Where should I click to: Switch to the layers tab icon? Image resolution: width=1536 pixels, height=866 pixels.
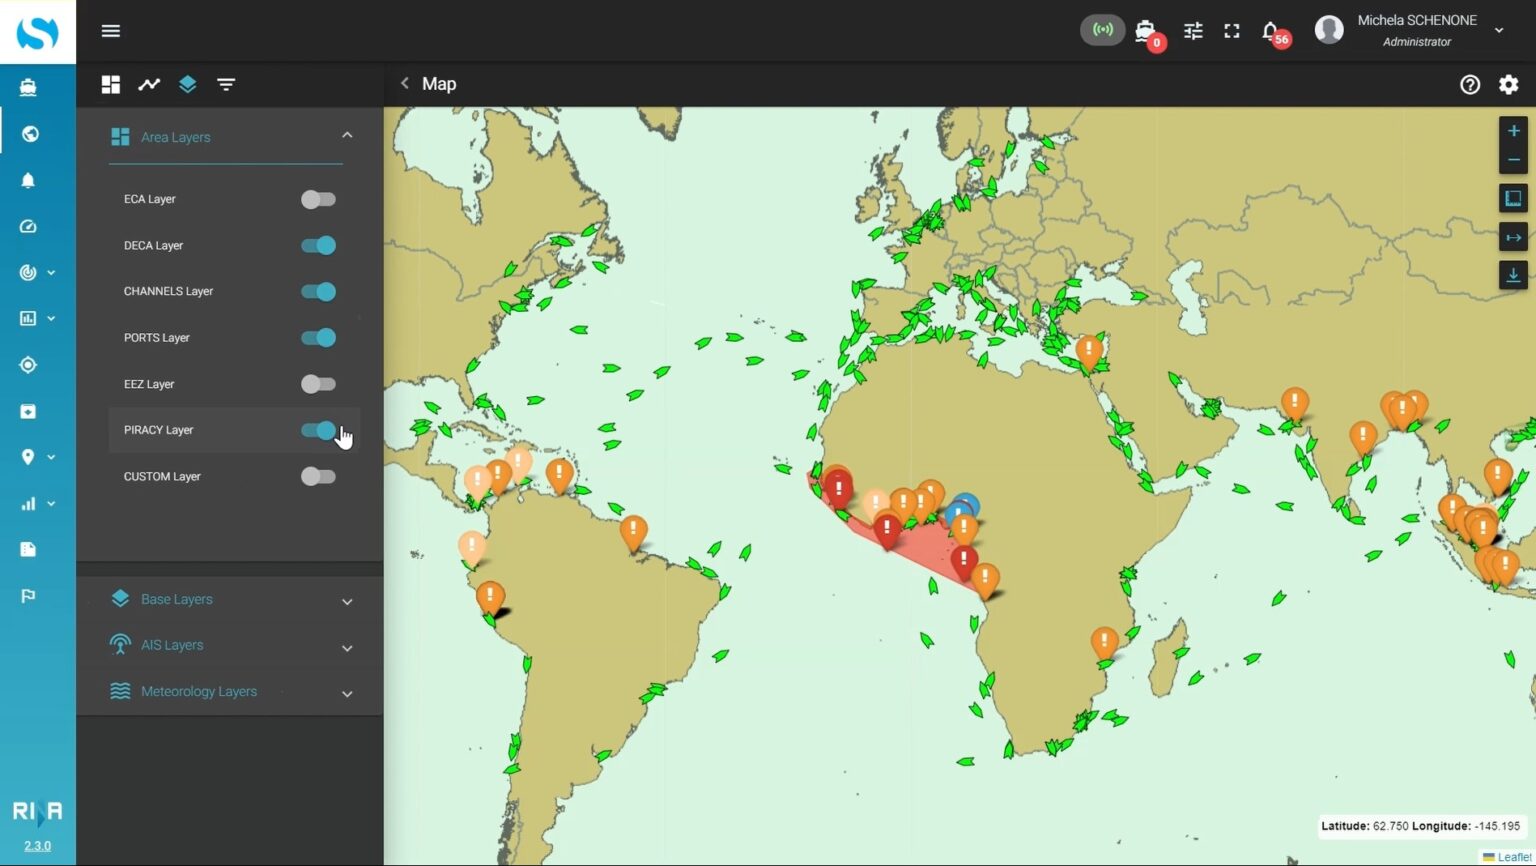click(187, 85)
